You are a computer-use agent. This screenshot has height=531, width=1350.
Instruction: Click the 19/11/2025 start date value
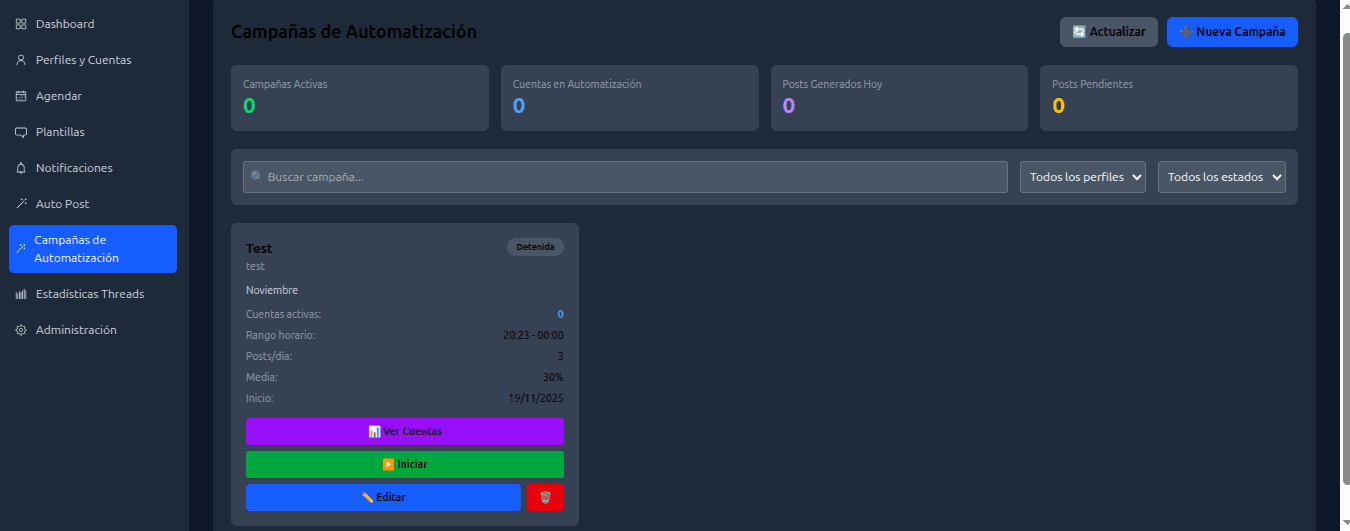(536, 398)
